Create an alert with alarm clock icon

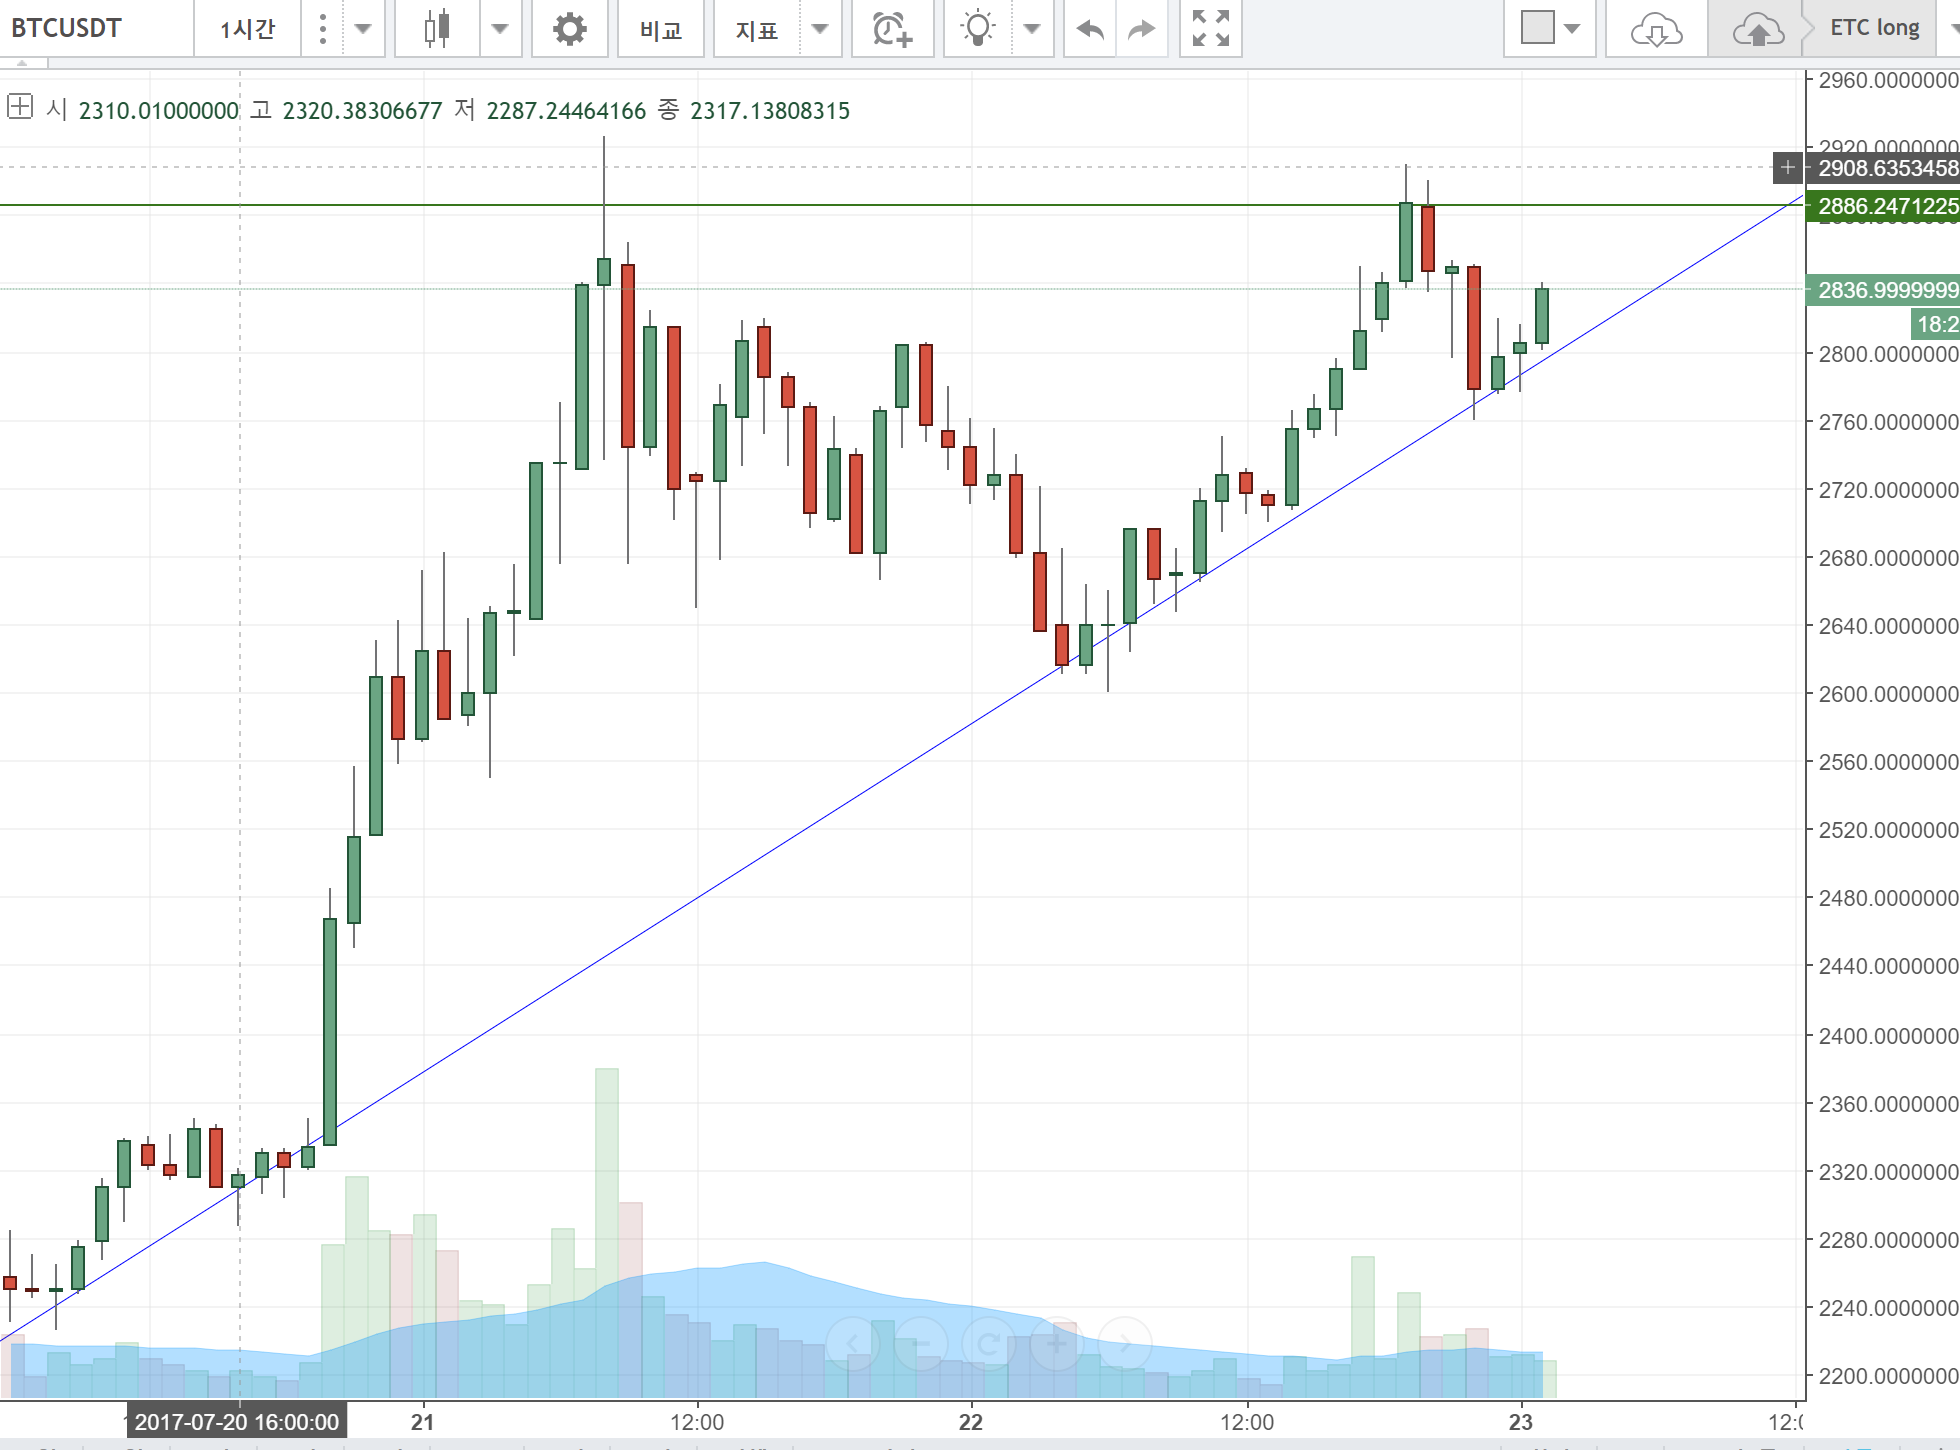pyautogui.click(x=892, y=29)
